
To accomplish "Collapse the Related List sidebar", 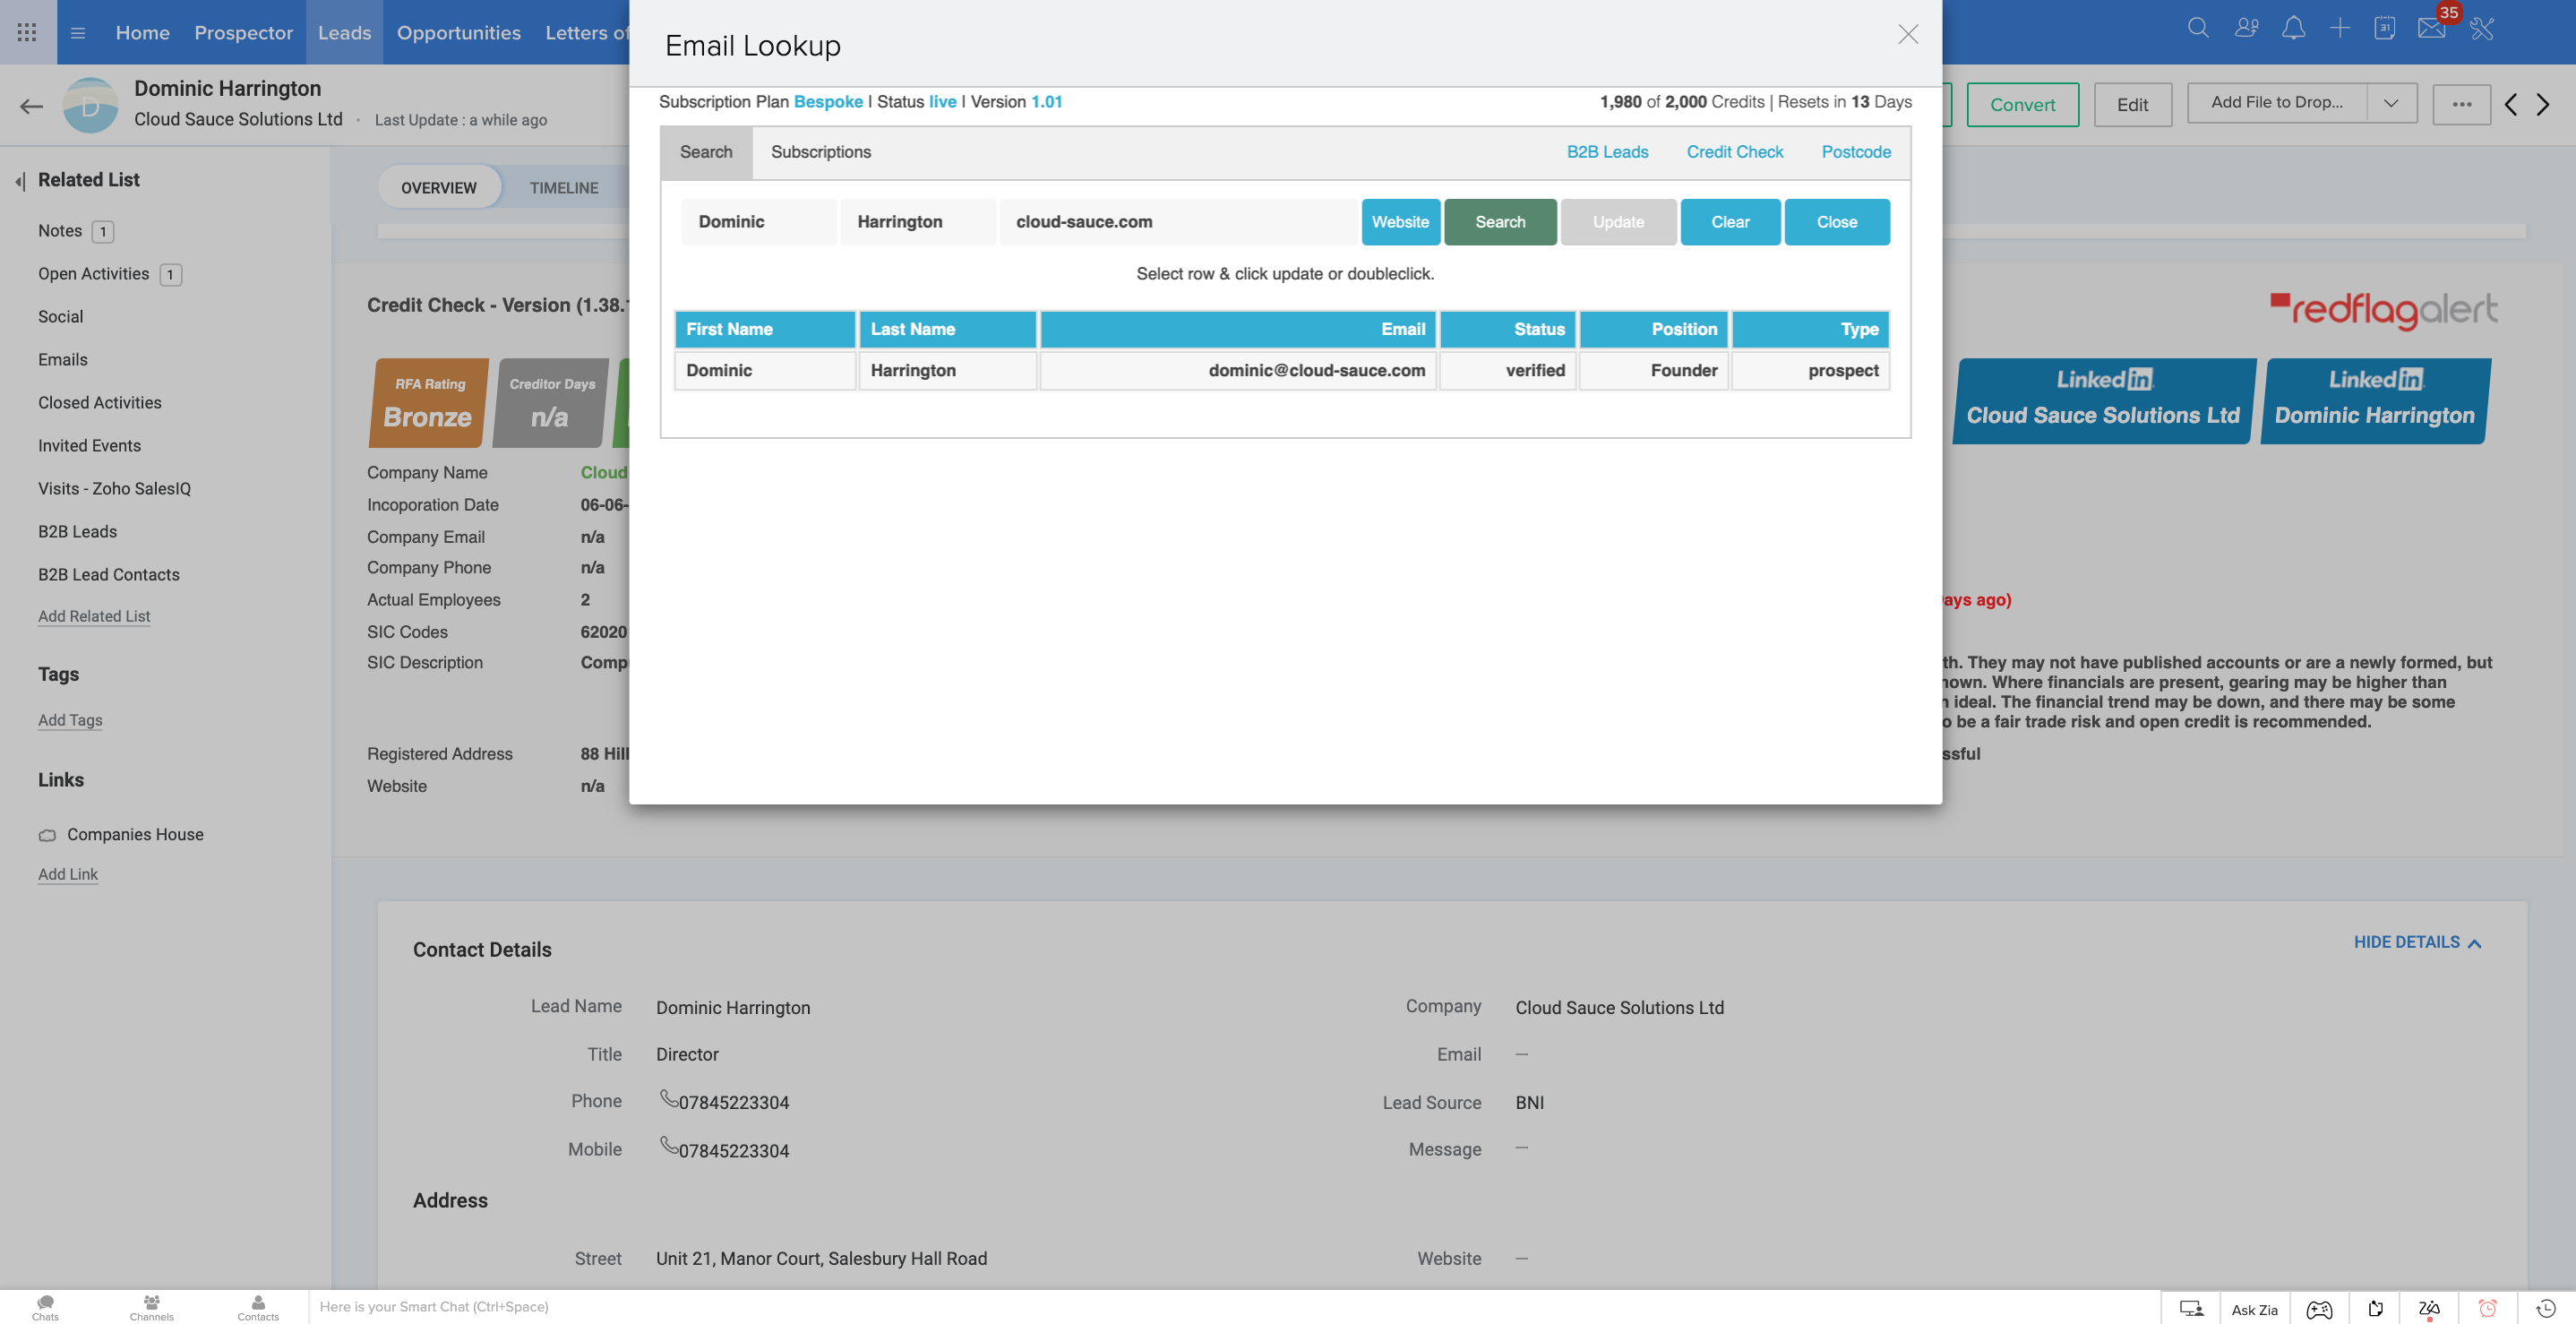I will 19,181.
